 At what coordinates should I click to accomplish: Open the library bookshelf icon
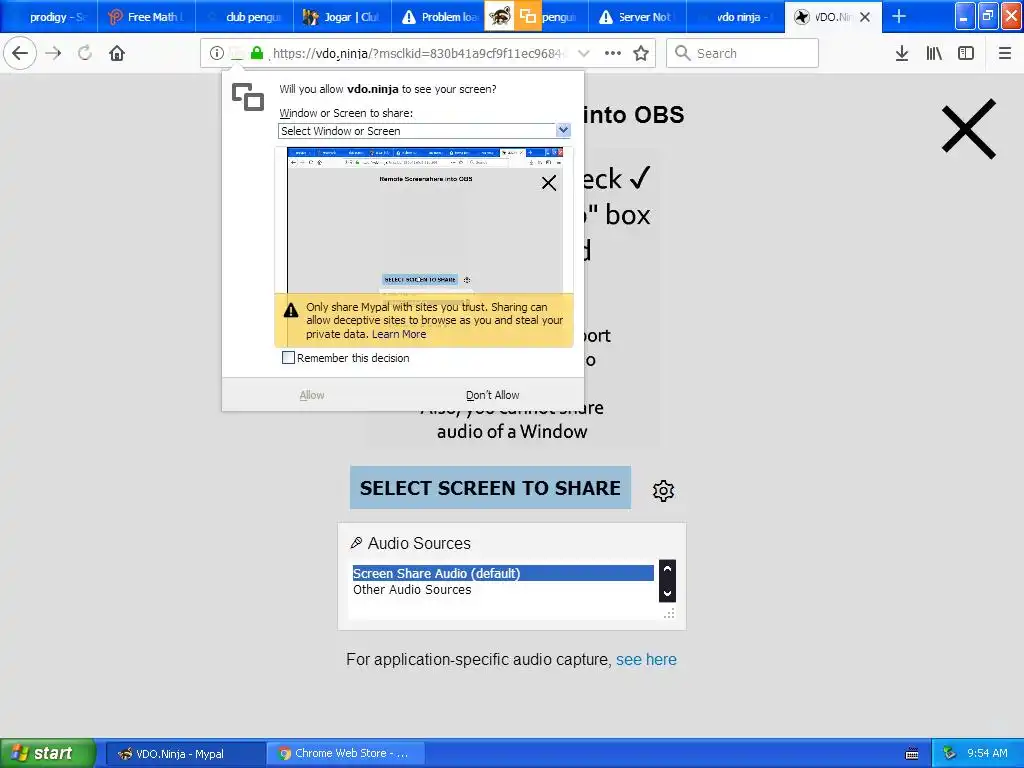pos(934,54)
